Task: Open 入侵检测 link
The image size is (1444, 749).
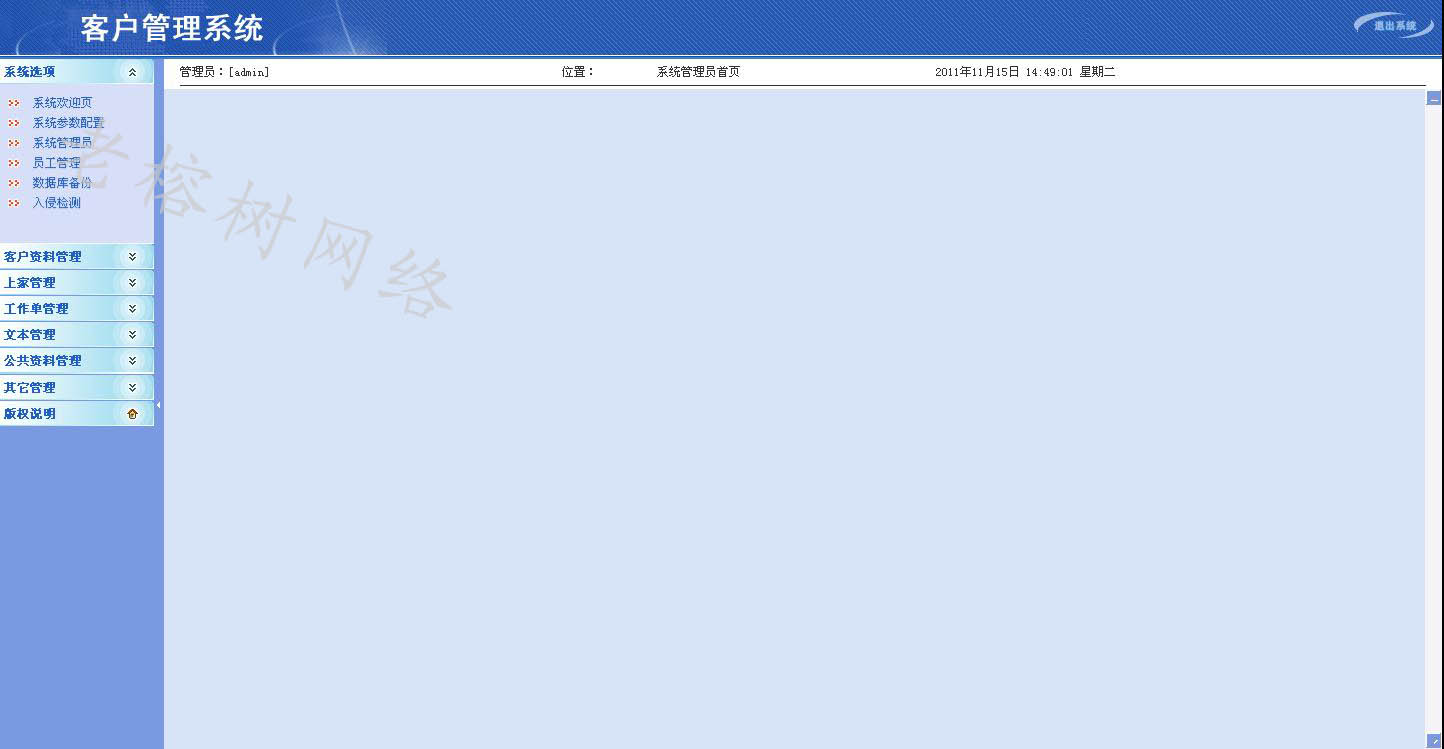Action: (x=56, y=203)
